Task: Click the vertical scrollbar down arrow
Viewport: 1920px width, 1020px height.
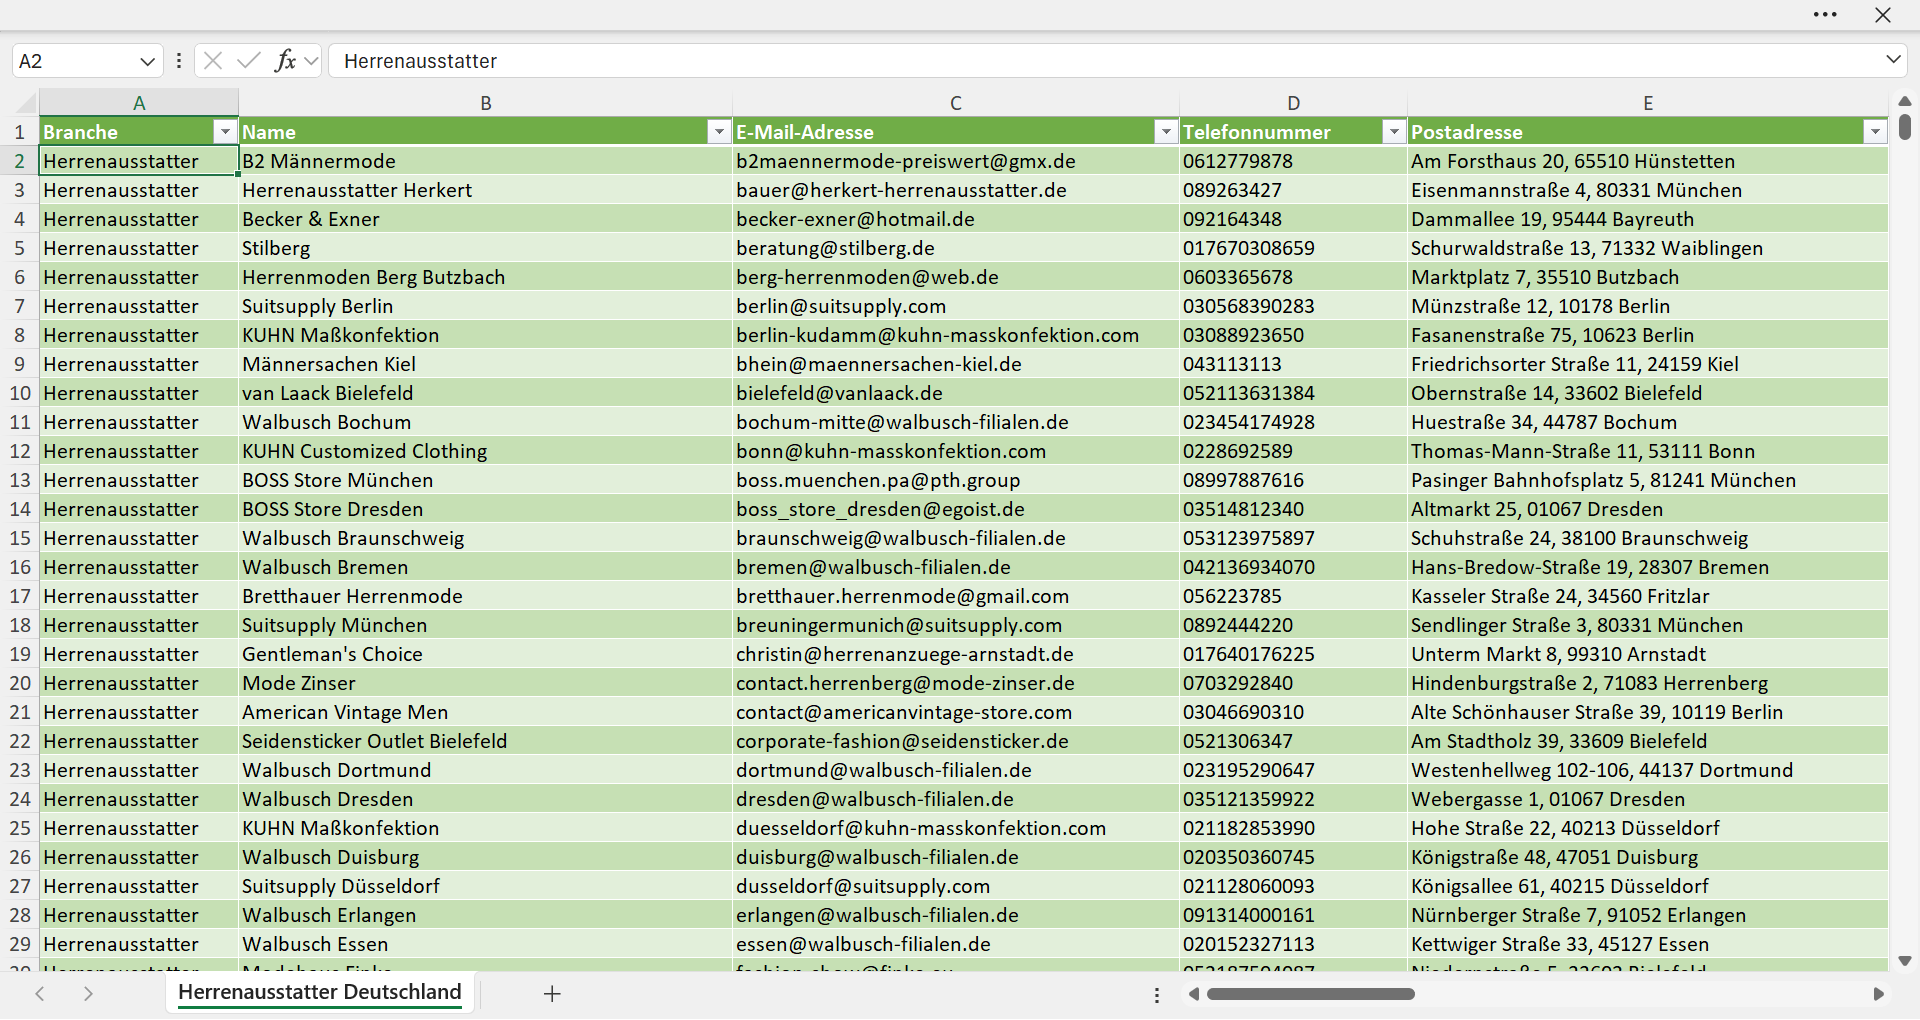Action: pyautogui.click(x=1904, y=961)
